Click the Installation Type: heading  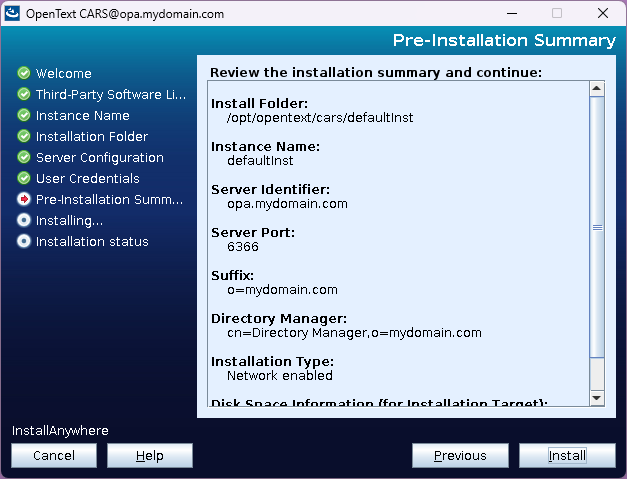pyautogui.click(x=272, y=361)
